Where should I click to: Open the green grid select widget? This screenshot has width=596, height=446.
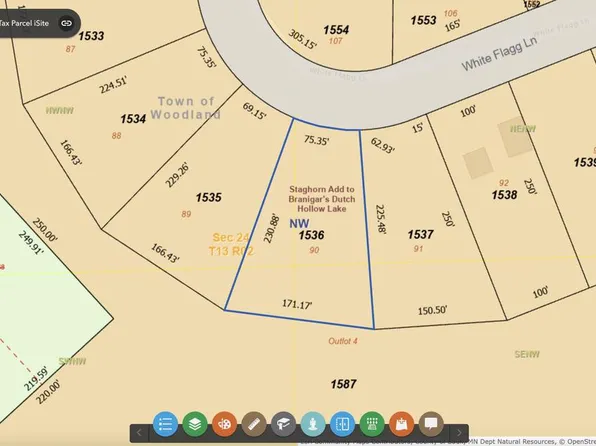[372, 424]
